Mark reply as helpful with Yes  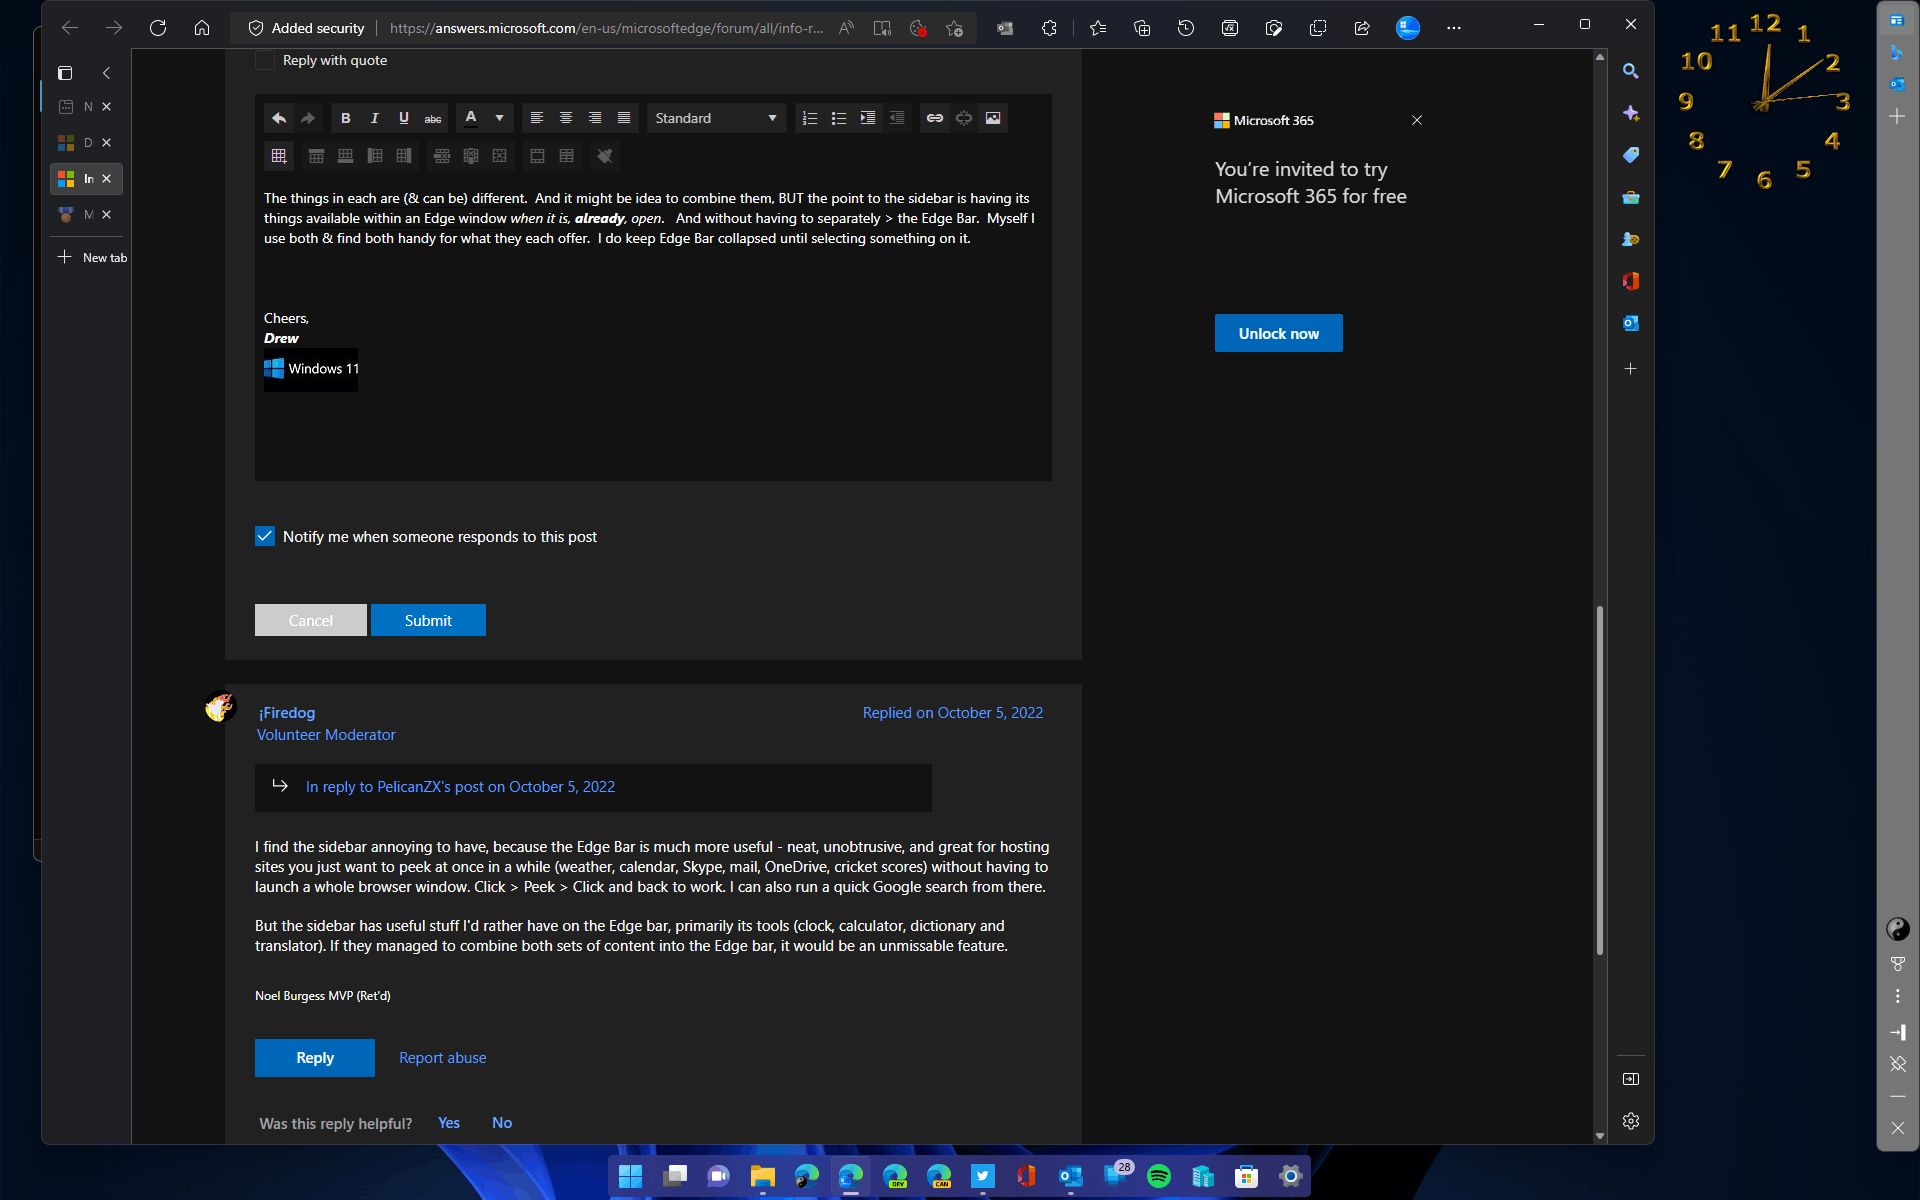click(449, 1123)
